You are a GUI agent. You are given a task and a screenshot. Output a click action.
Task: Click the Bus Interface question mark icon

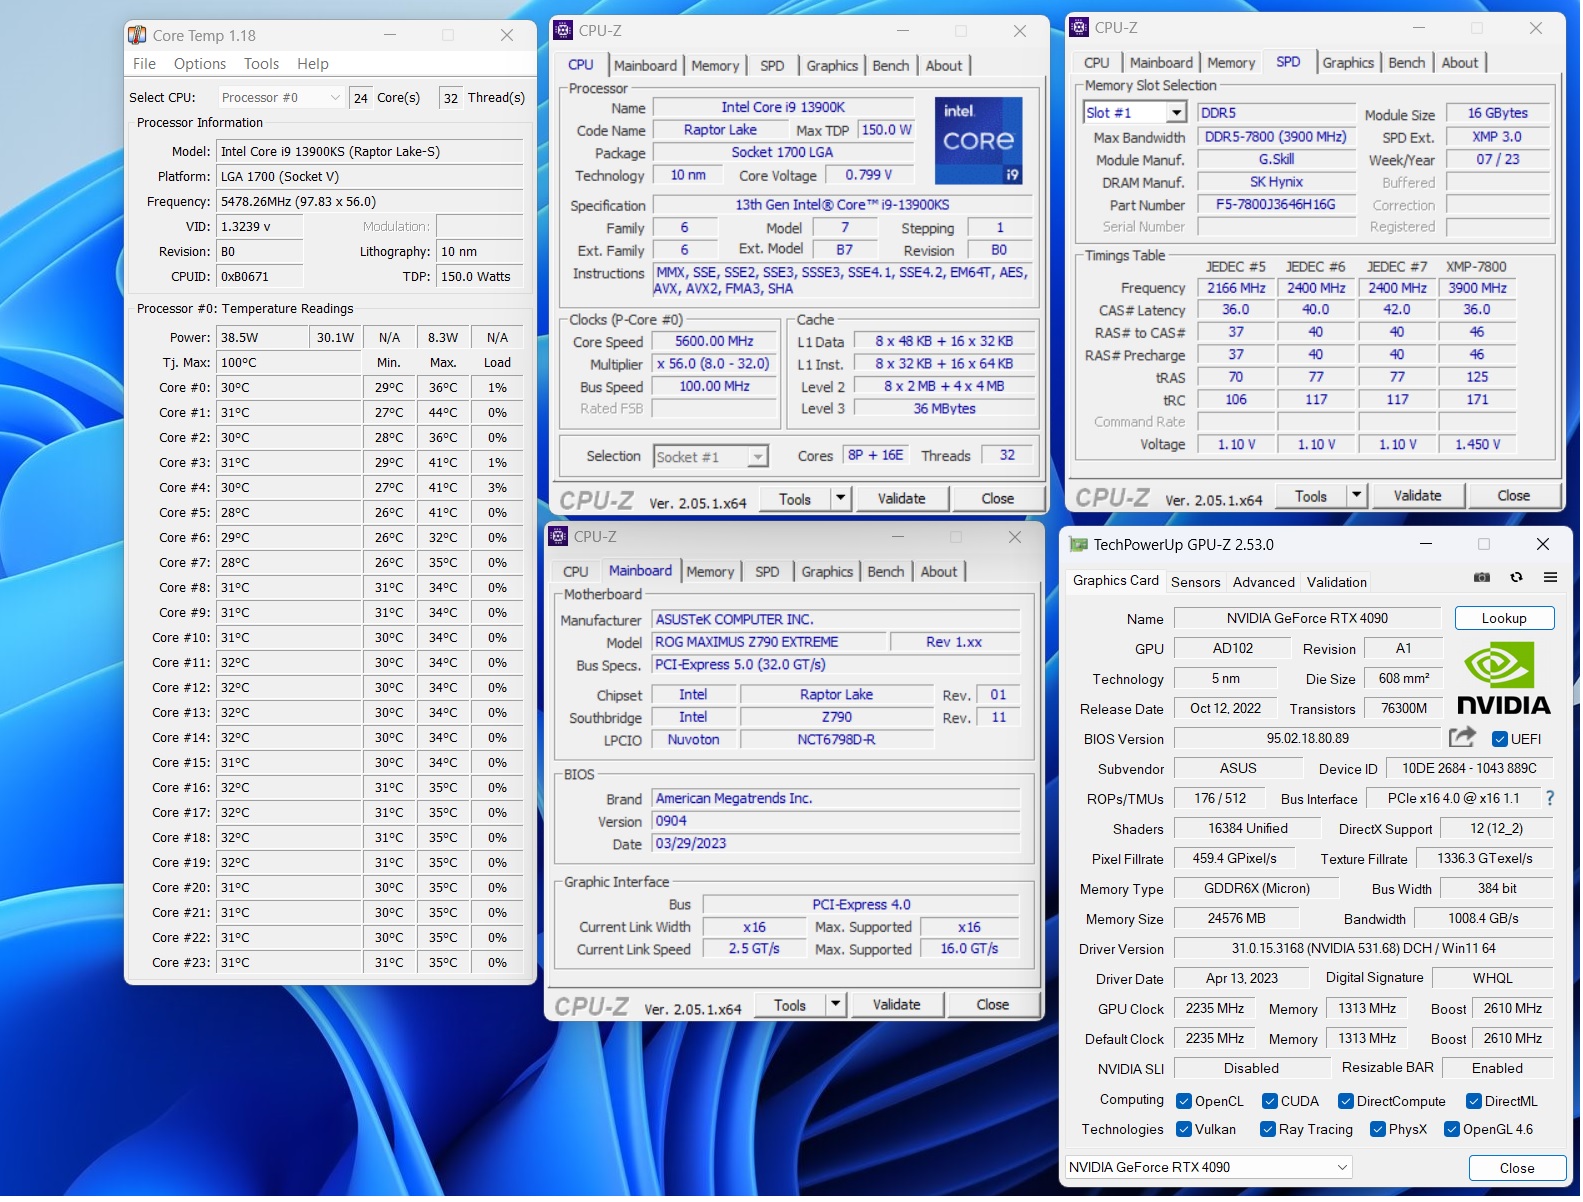(1550, 798)
